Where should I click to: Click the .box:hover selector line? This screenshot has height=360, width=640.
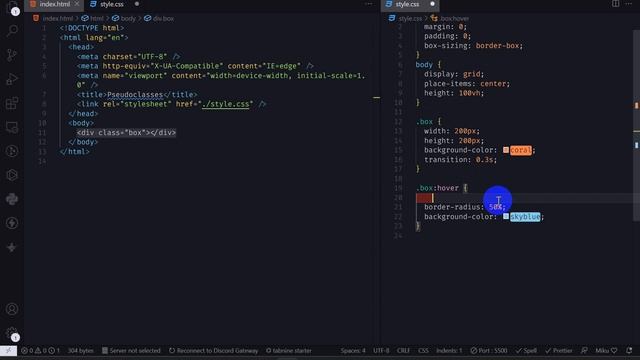tap(442, 188)
